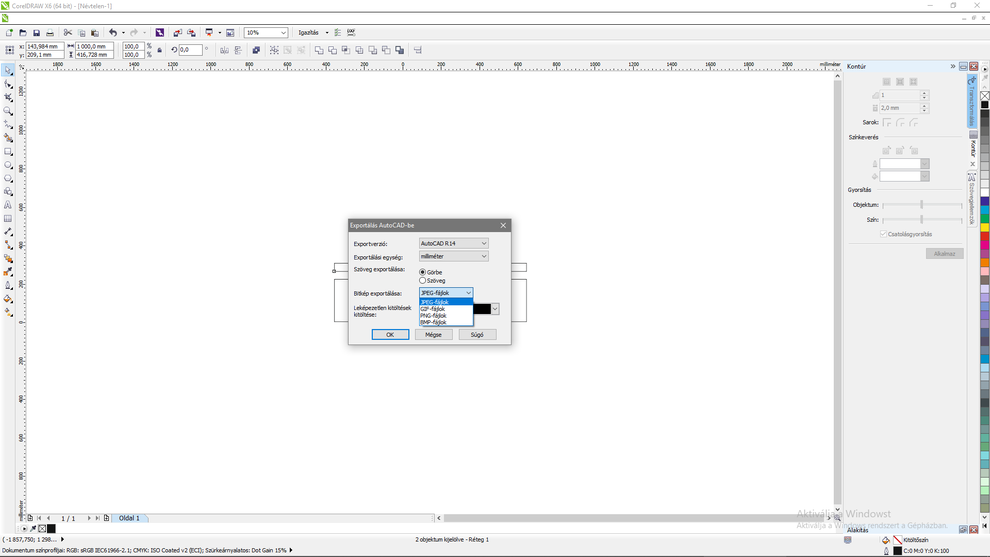990x557 pixels.
Task: Open the zoom level 10% dropdown
Action: 266,33
